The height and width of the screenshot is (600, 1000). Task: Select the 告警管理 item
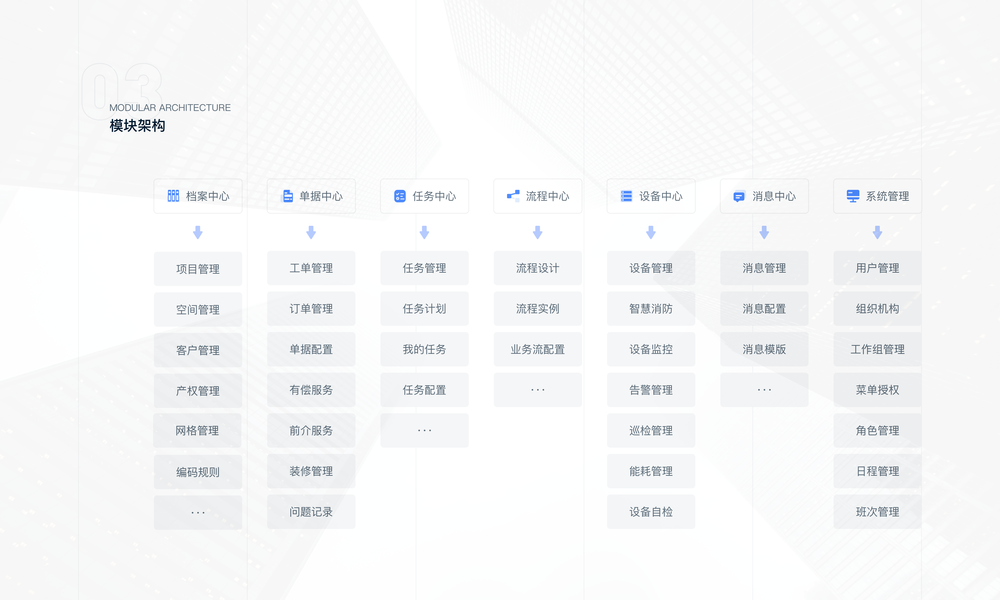pyautogui.click(x=651, y=390)
